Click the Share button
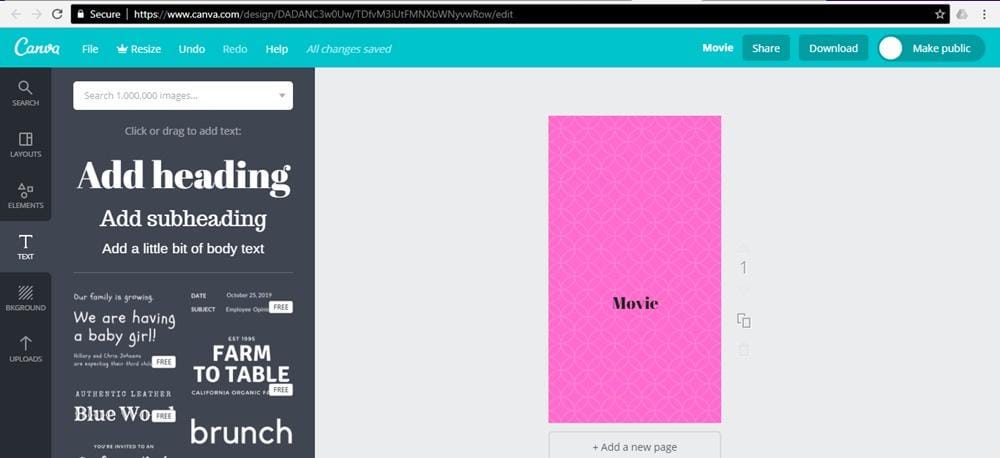The width and height of the screenshot is (1000, 458). coord(766,48)
